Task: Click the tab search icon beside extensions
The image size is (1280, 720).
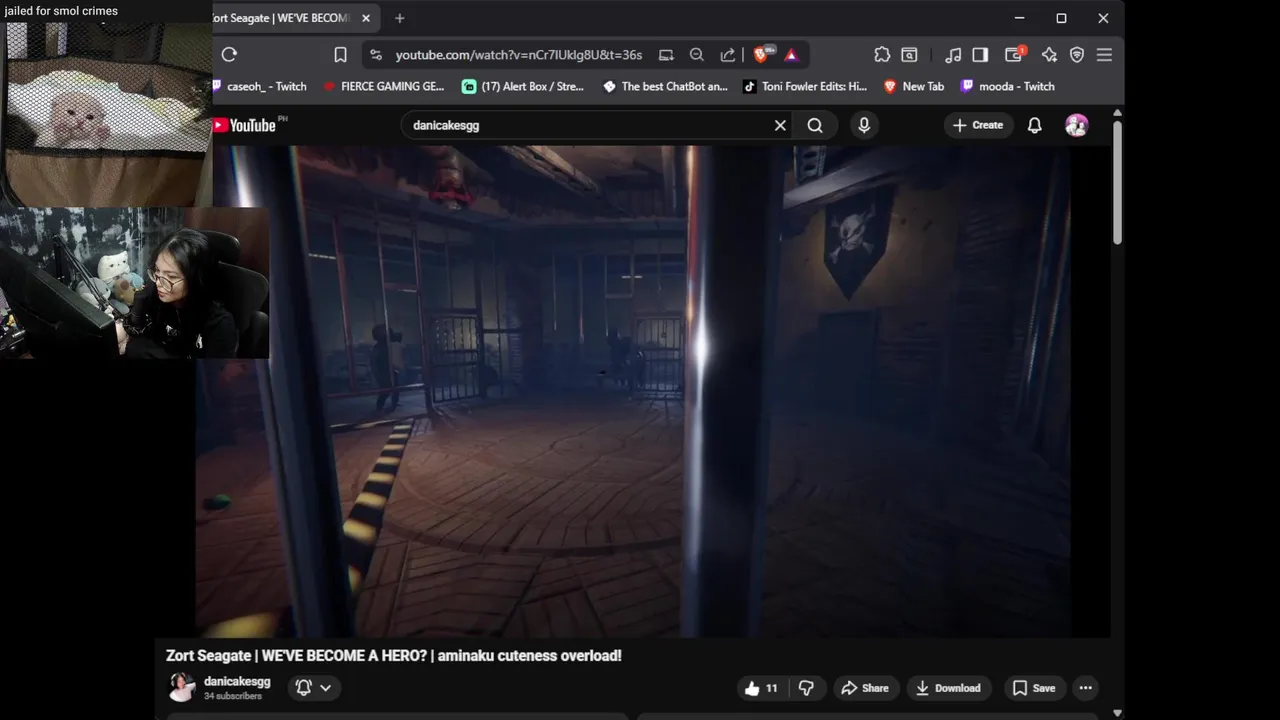Action: 909,55
